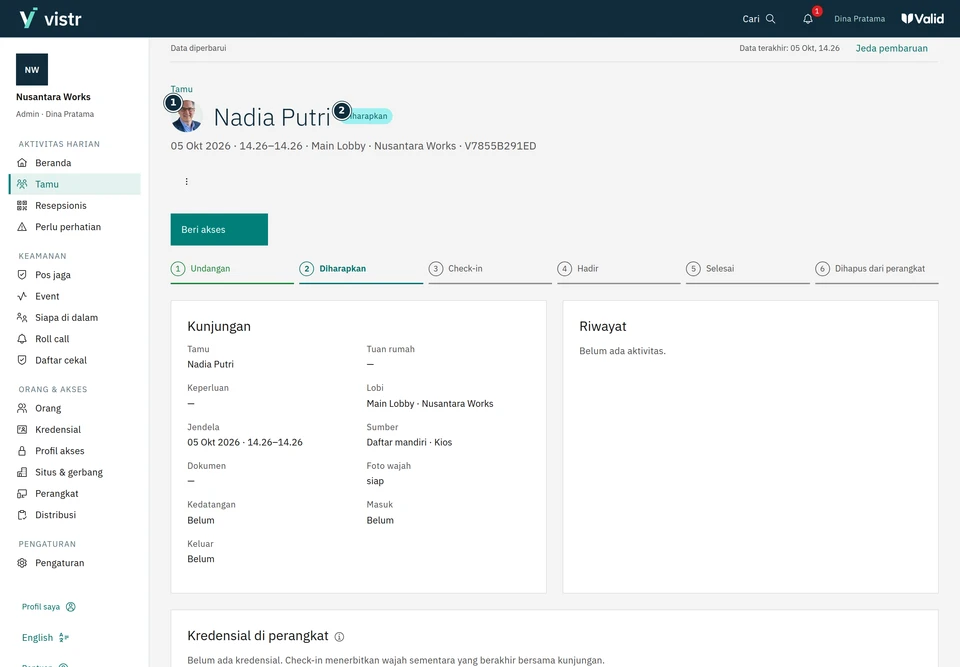This screenshot has height=667, width=960.
Task: Open Dina Pratama user menu in header
Action: coord(859,19)
